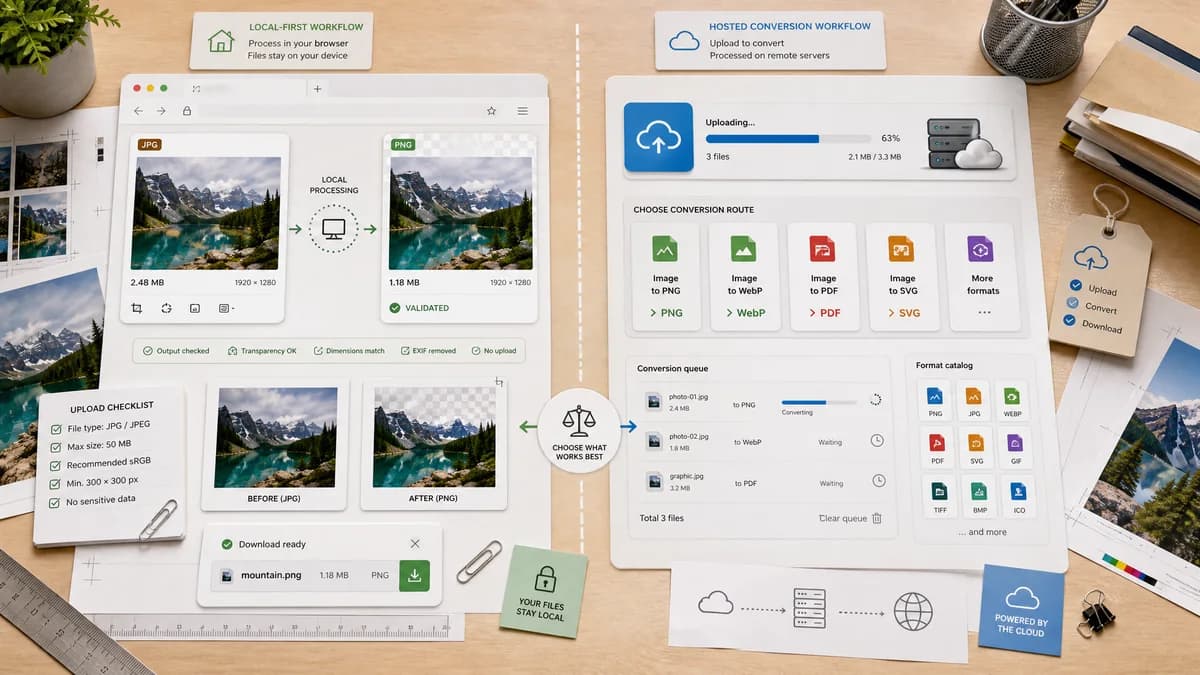Toggle the Recommended sRGB checkbox
Screen dimensions: 1200x675
(57, 466)
